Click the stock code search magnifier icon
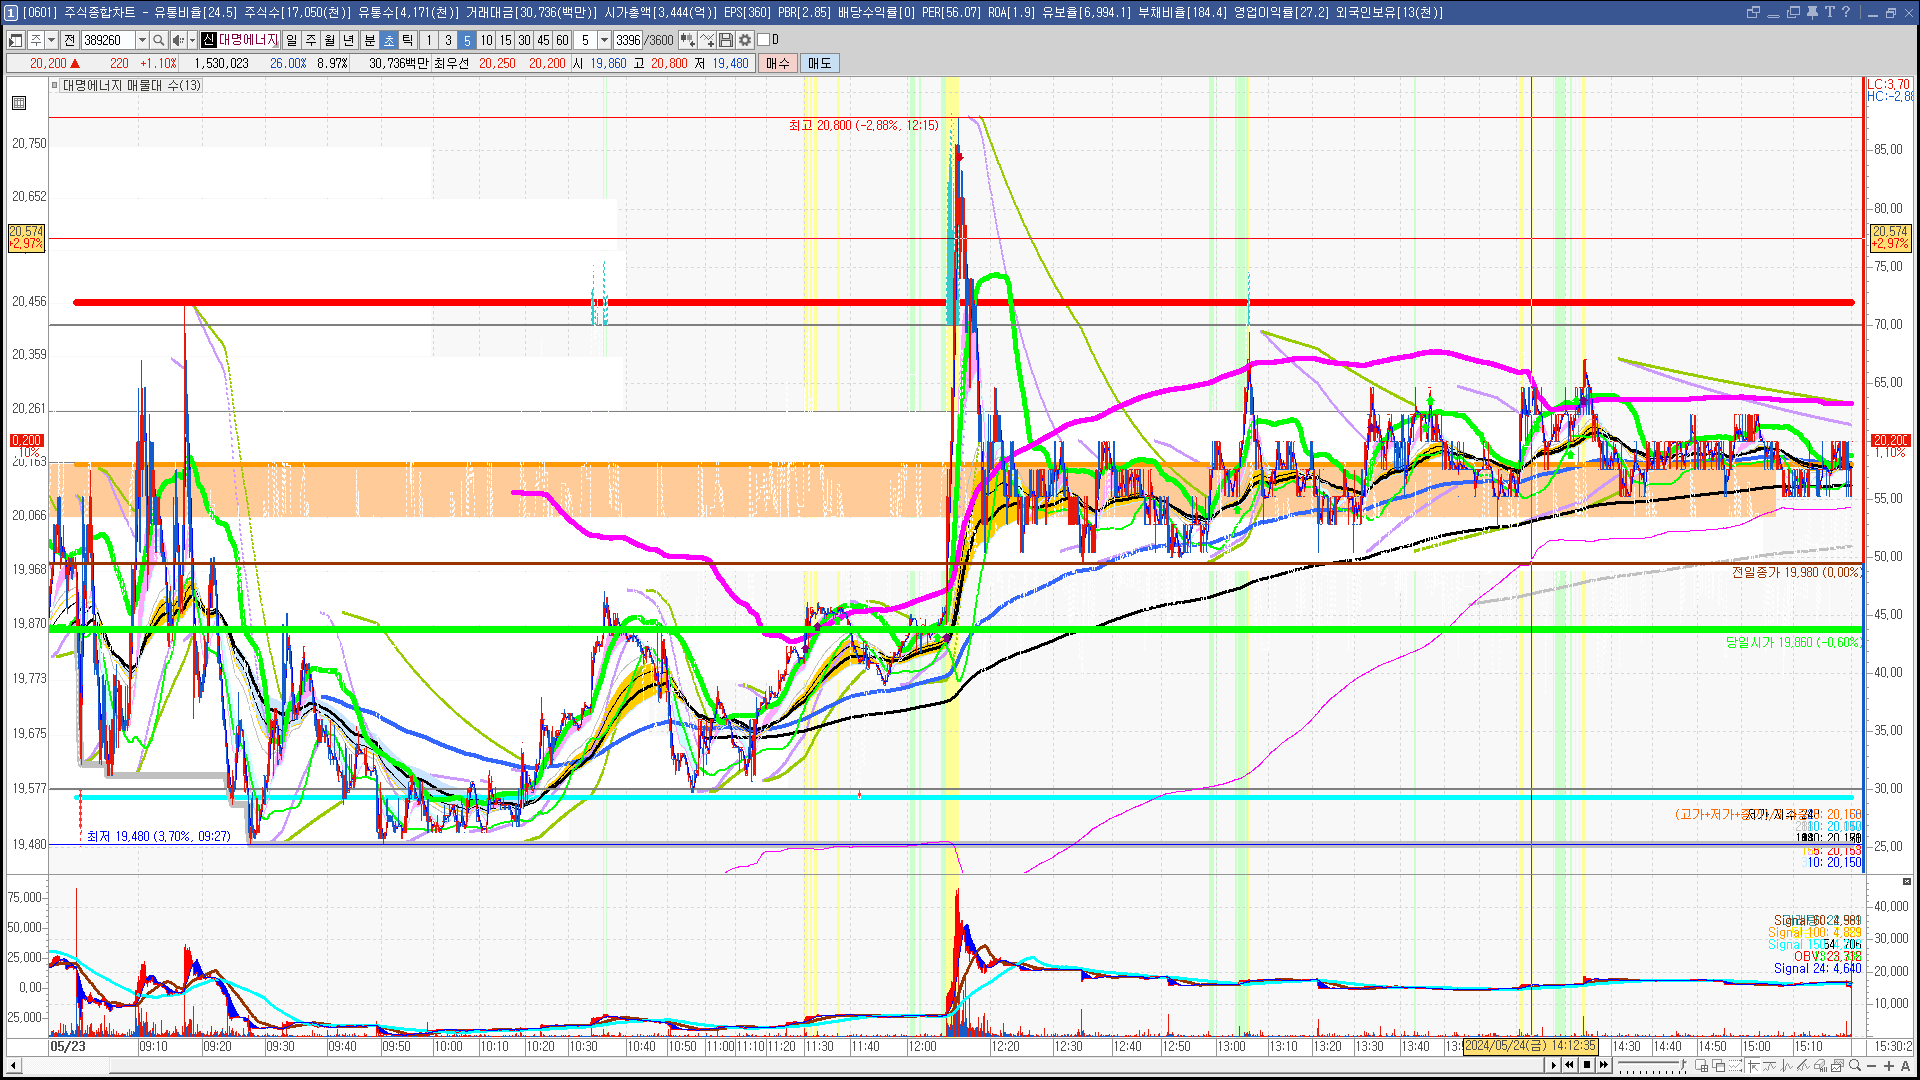 pos(159,40)
